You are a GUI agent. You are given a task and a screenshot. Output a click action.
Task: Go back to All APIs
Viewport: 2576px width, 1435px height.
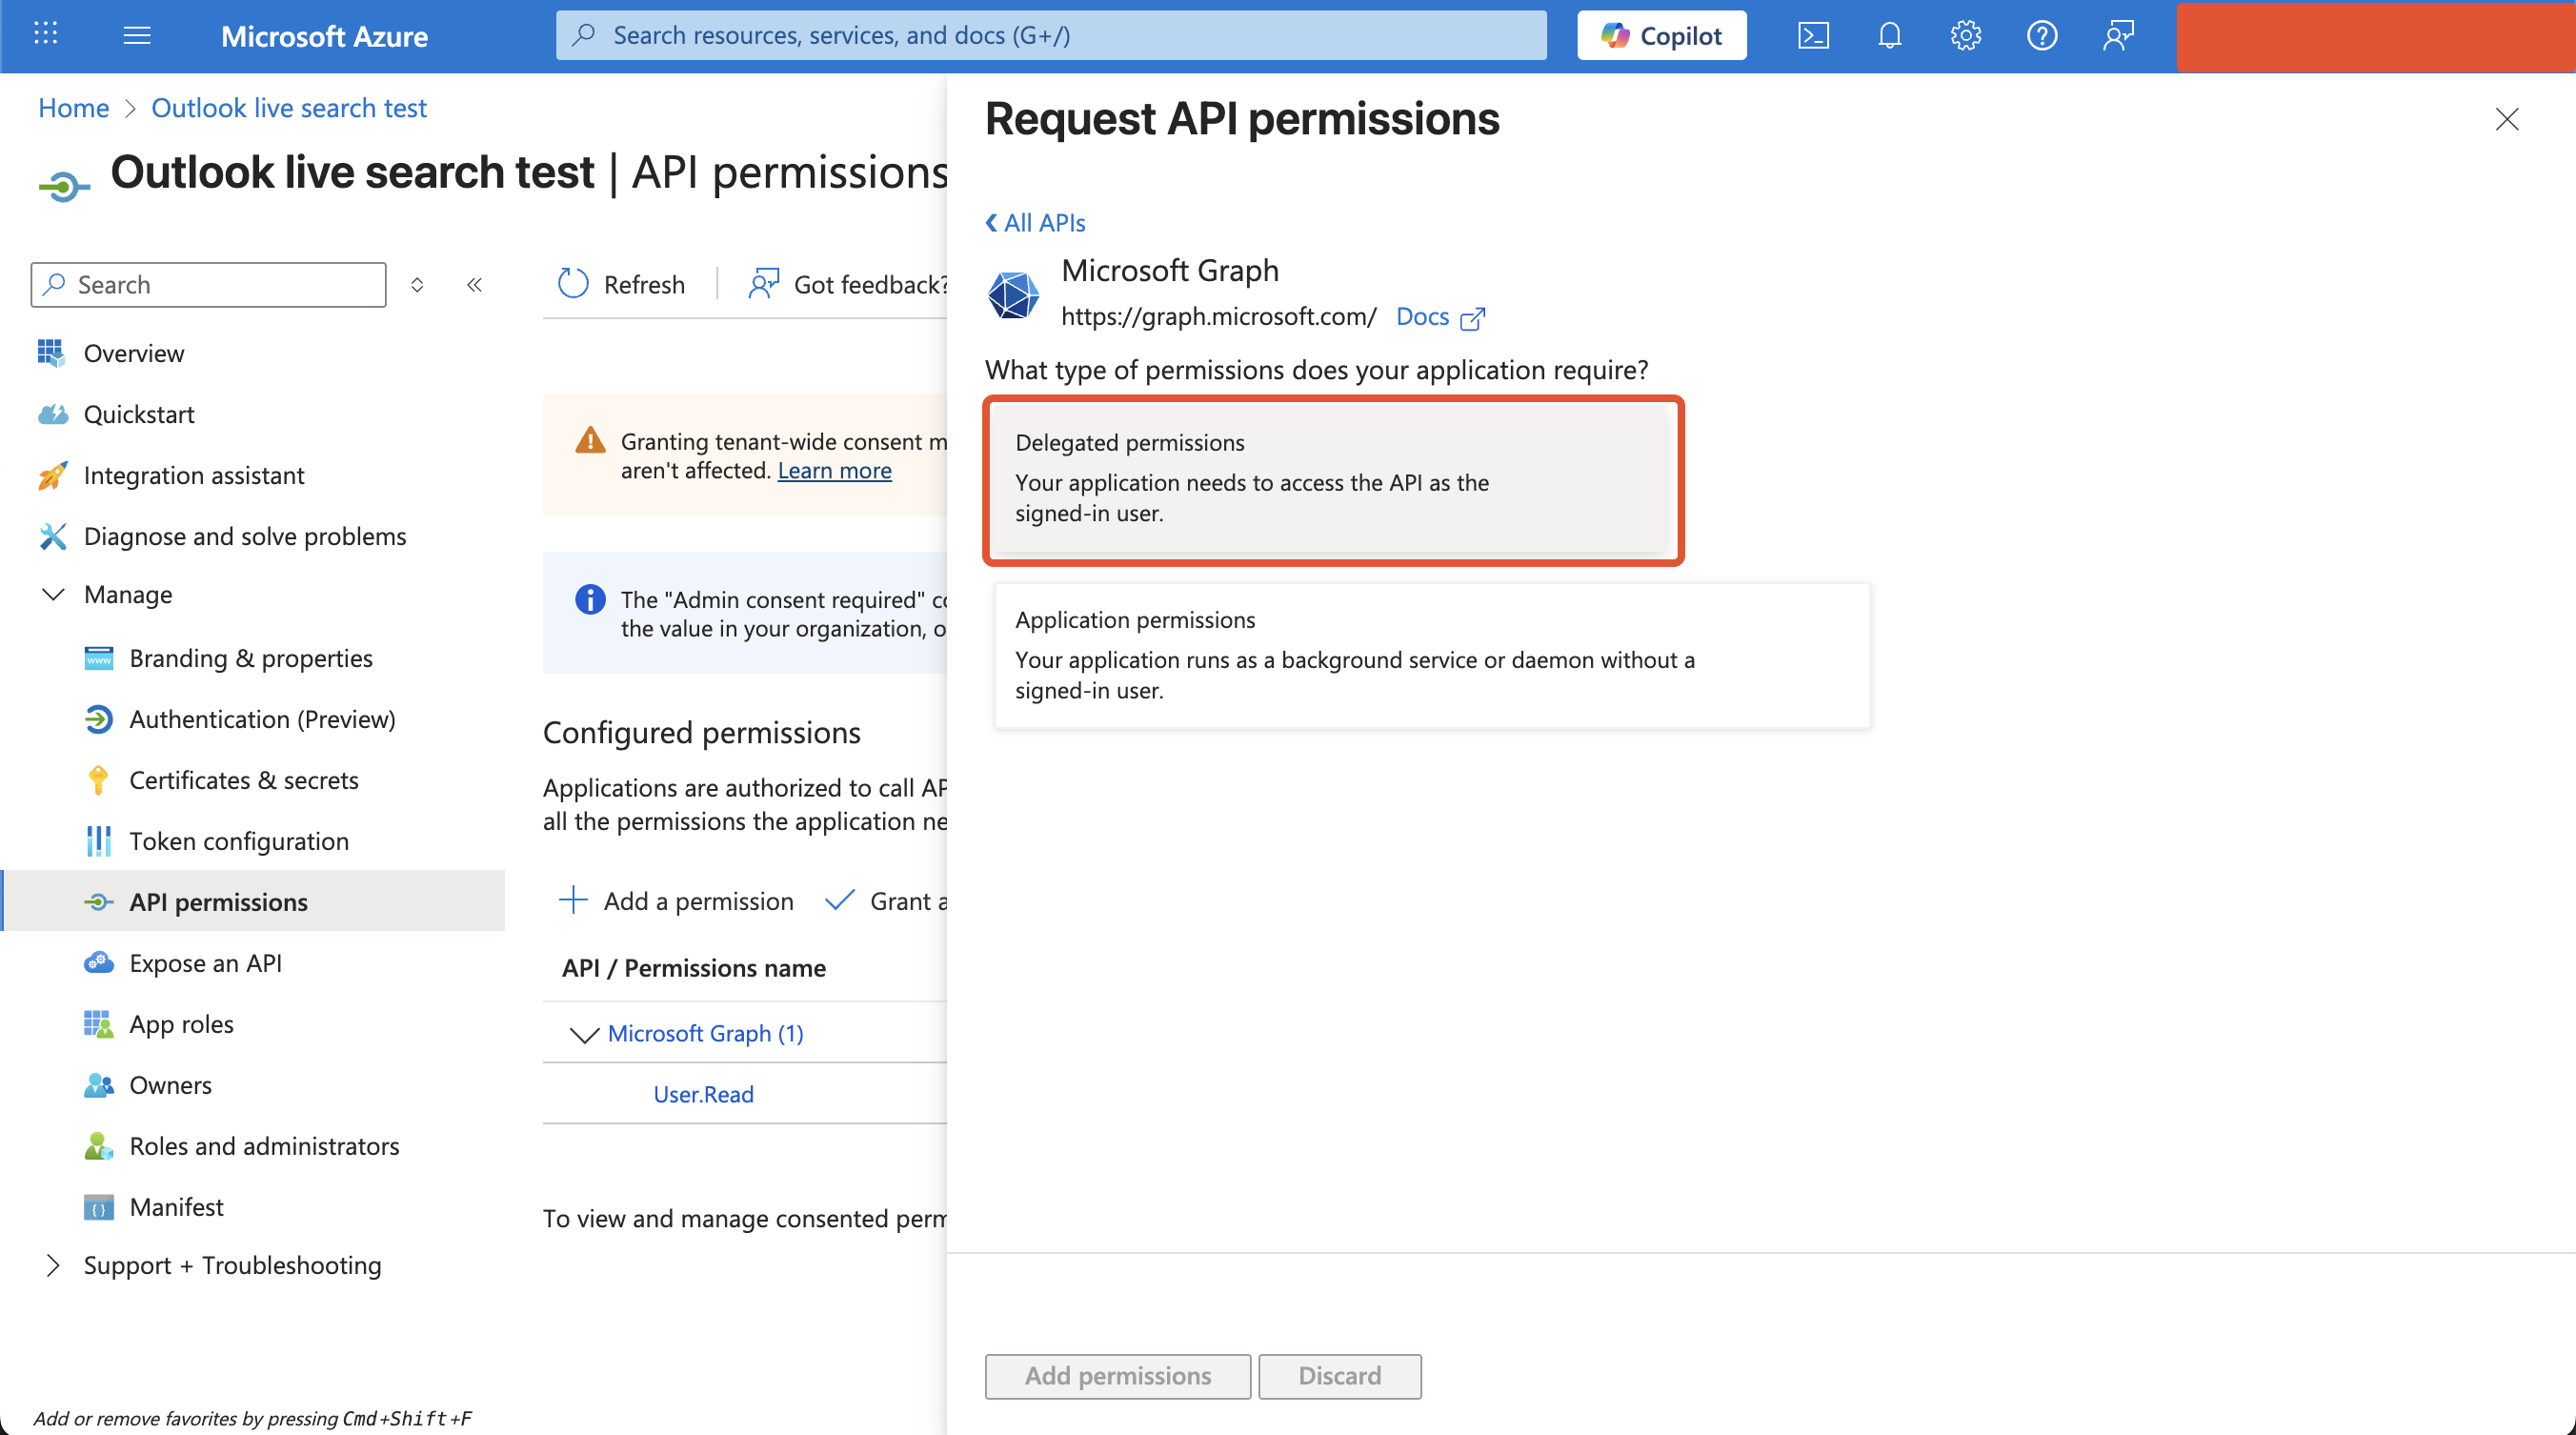(1035, 223)
